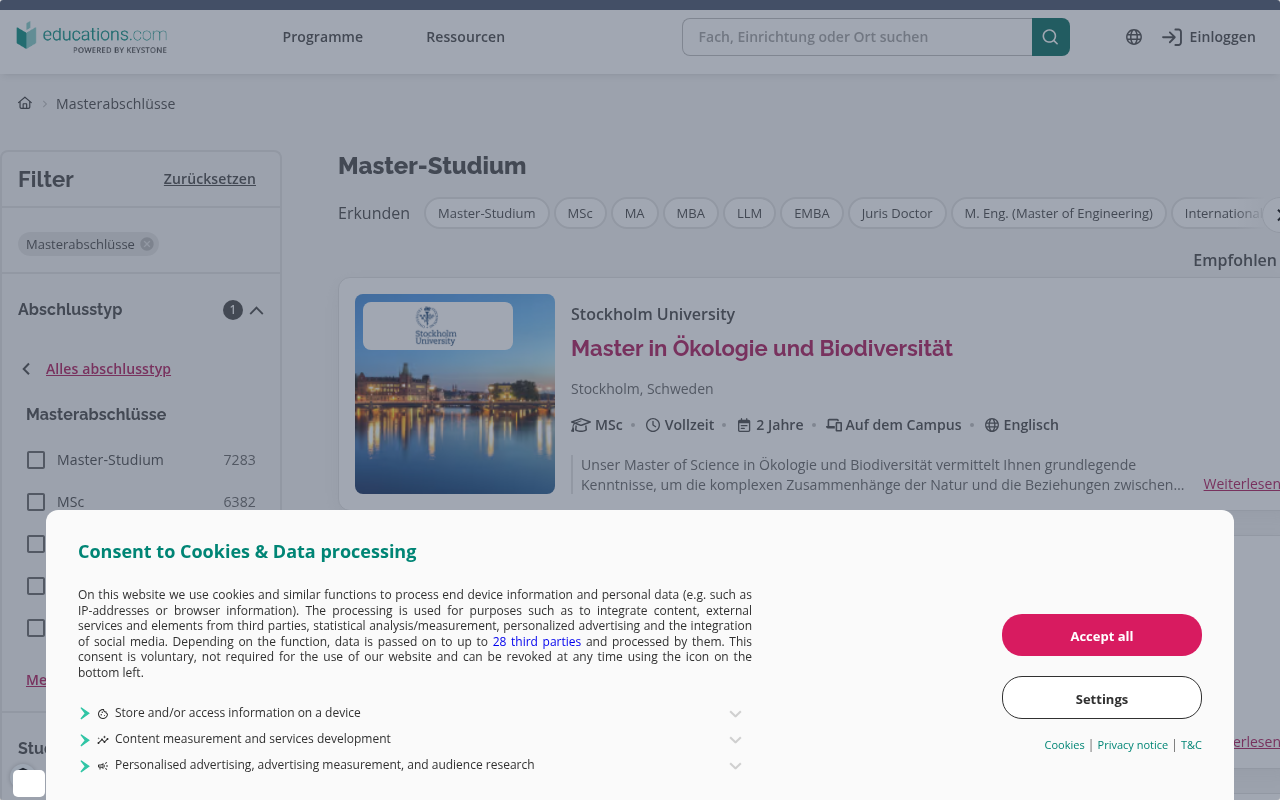Click the calendar icon beside 2 Jahre
This screenshot has height=800, width=1280.
tap(744, 425)
